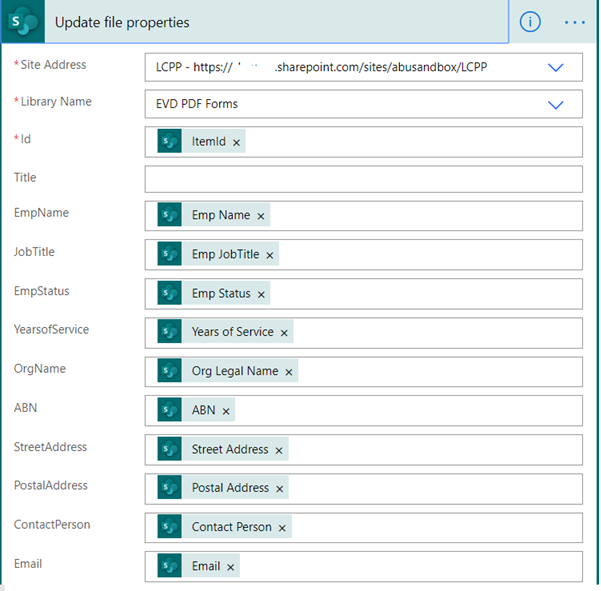The width and height of the screenshot is (601, 591).
Task: Click the SharePoint icon on Org Legal Name token
Action: coord(169,371)
